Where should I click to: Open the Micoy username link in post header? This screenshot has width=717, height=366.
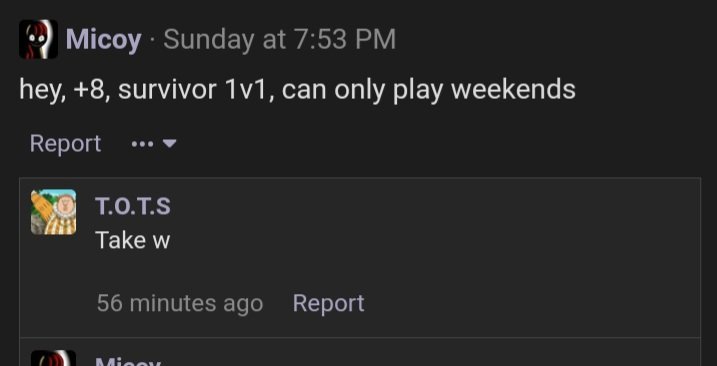click(x=103, y=40)
